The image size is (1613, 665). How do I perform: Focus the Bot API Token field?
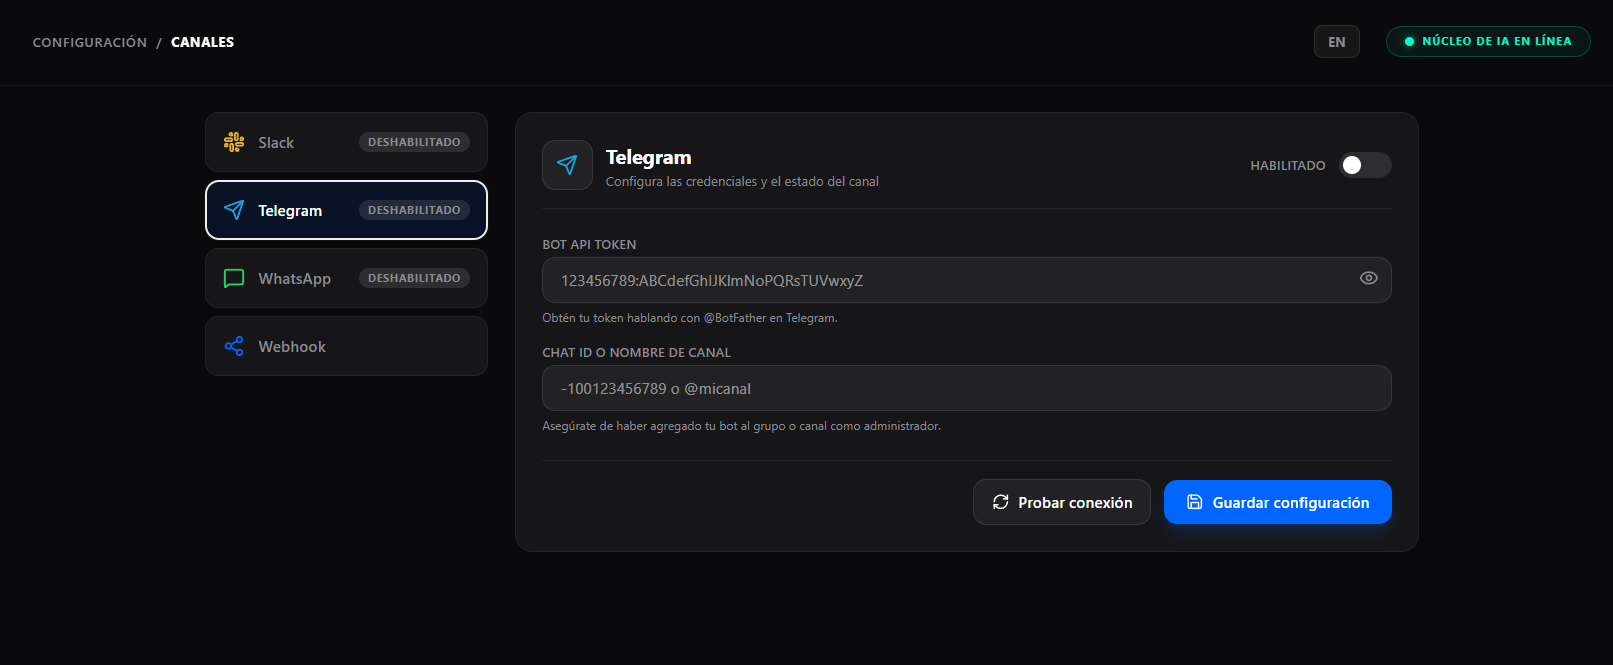coord(967,280)
